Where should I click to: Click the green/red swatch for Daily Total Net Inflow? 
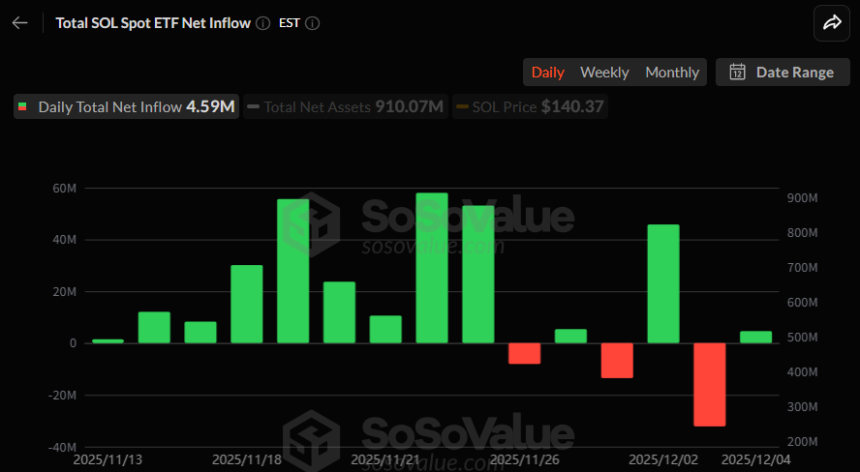point(23,106)
